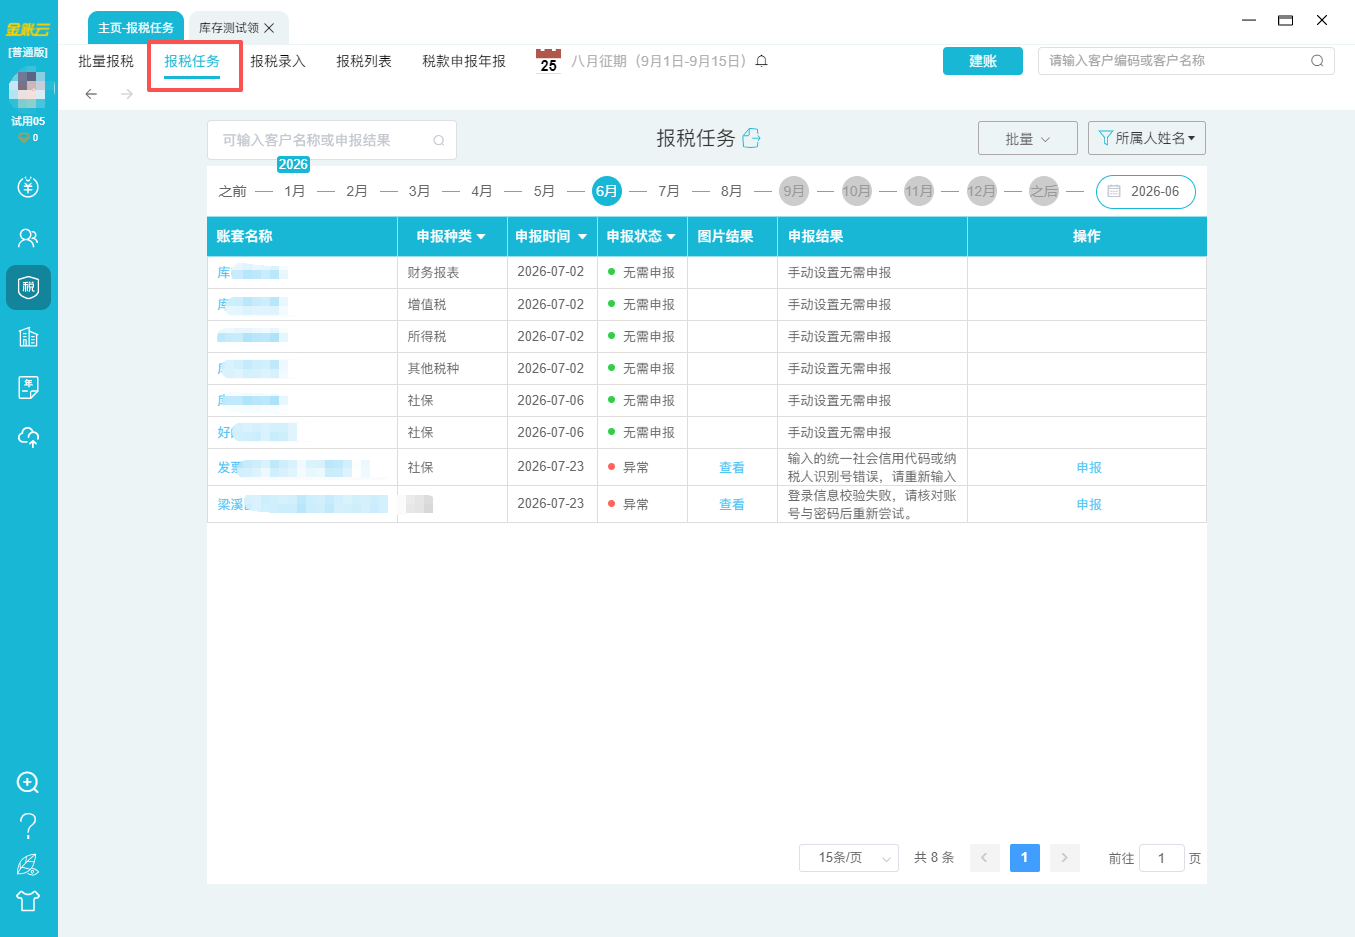
Task: Go to the next page arrow
Action: click(x=1064, y=858)
